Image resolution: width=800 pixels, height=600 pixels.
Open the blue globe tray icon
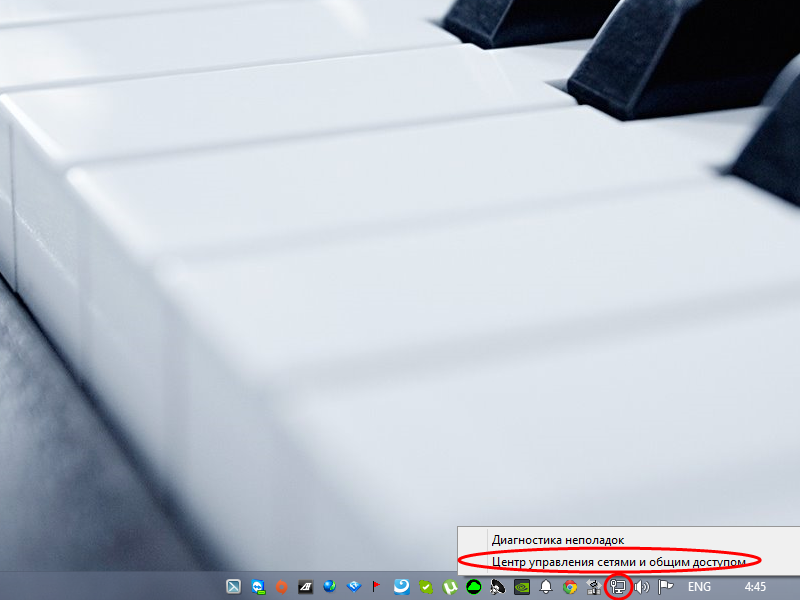point(330,586)
